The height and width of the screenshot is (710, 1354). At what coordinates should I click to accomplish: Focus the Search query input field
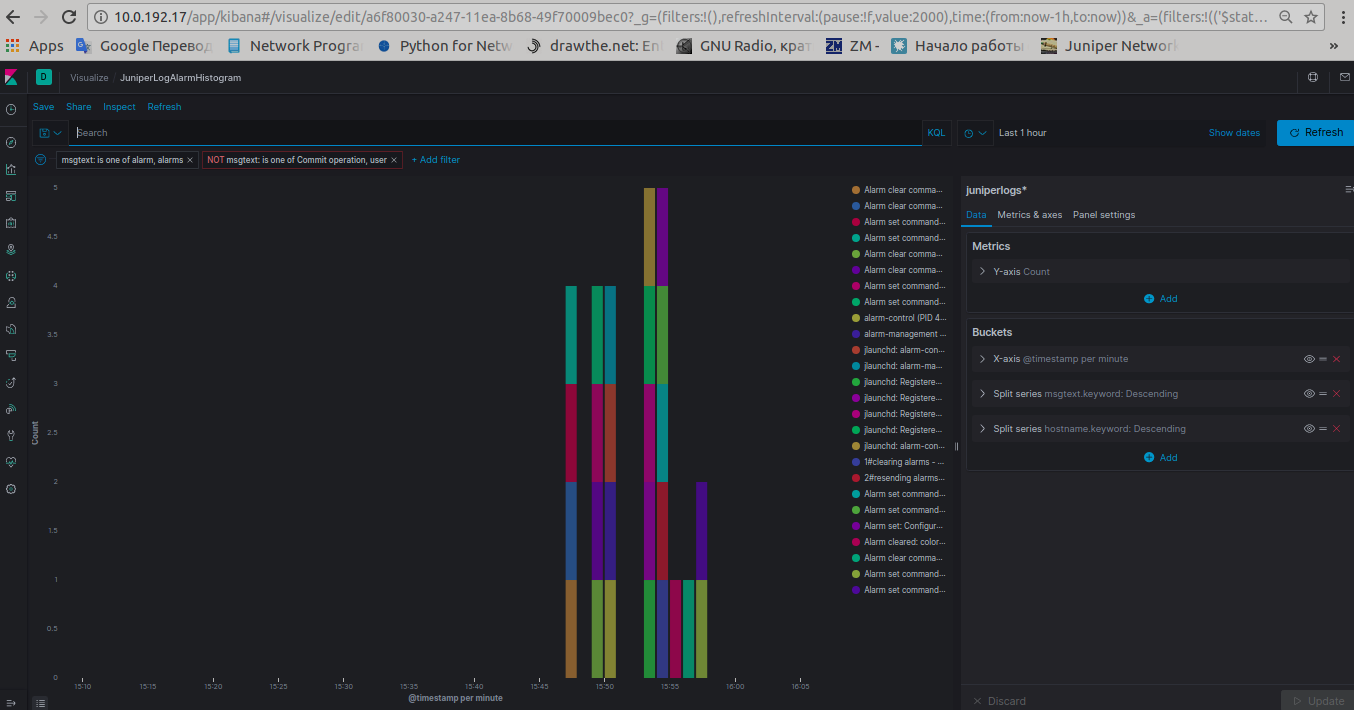tap(495, 133)
